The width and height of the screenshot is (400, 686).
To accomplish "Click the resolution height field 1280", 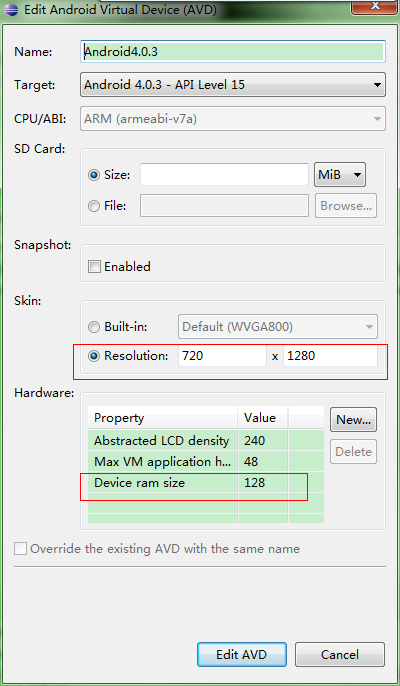I will coord(330,356).
